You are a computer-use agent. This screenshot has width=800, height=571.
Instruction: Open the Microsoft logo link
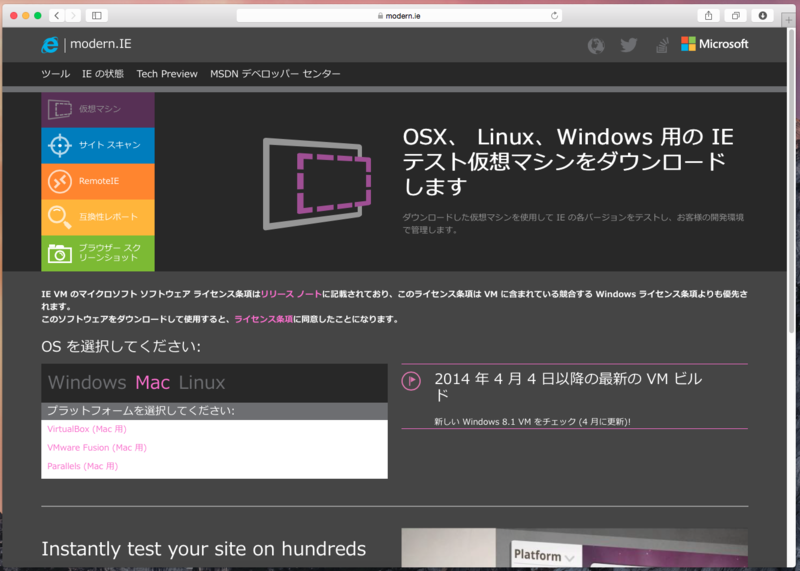pos(714,44)
